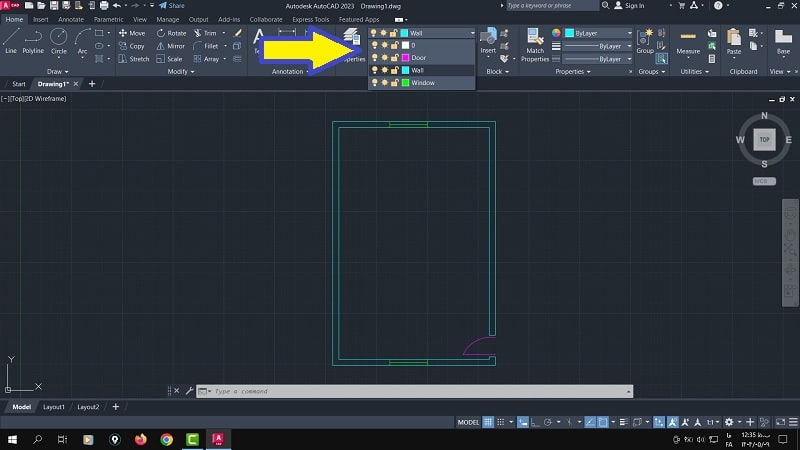Screen dimensions: 800x450
Task: Start the Array command
Action: tap(206, 59)
